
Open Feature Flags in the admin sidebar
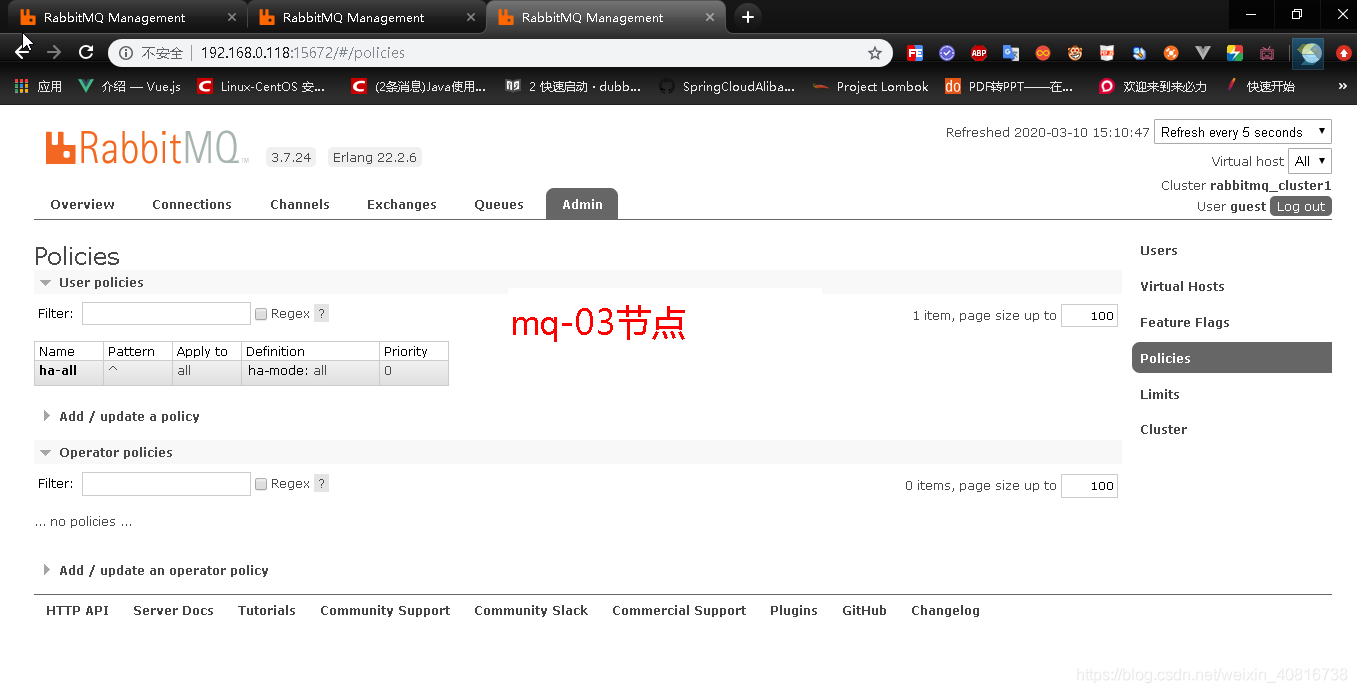point(1185,322)
